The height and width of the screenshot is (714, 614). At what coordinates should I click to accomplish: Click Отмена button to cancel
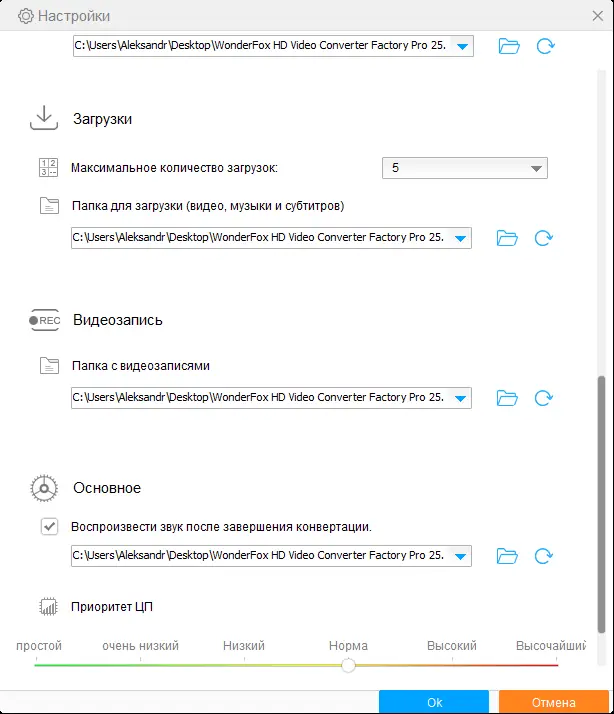pyautogui.click(x=553, y=702)
